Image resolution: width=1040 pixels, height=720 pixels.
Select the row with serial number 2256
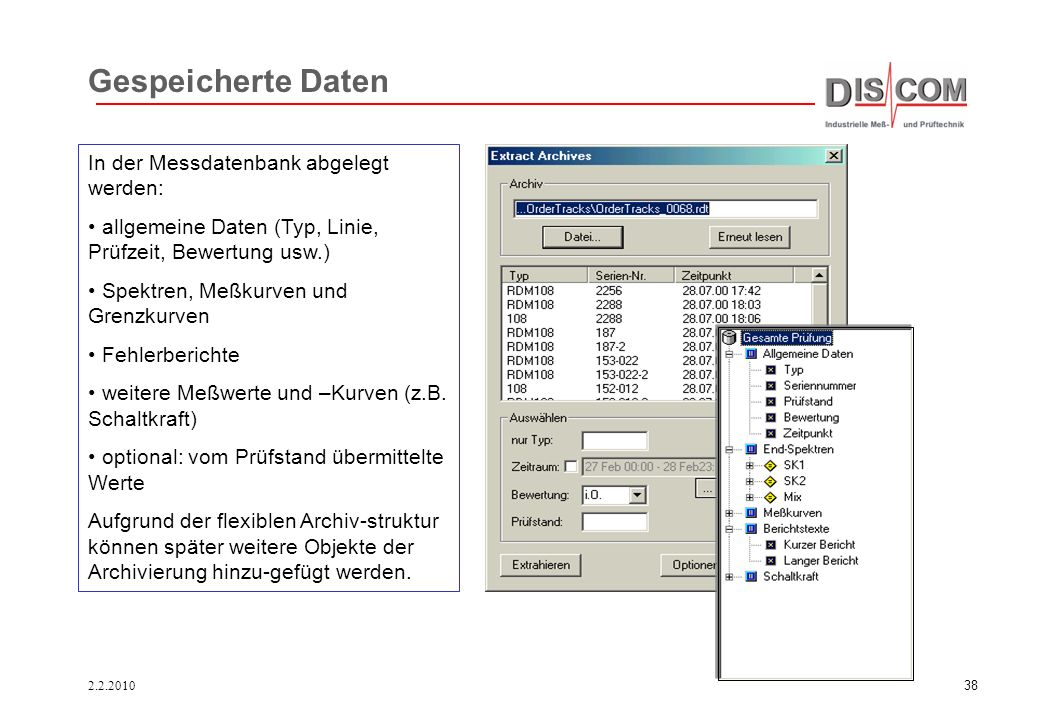pyautogui.click(x=657, y=290)
